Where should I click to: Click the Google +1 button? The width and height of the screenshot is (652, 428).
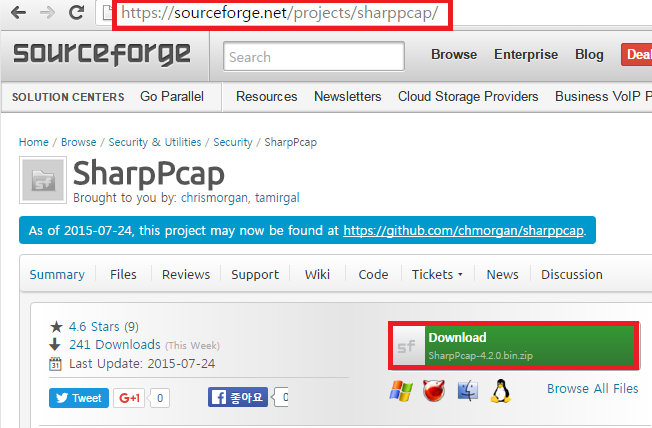(x=129, y=398)
